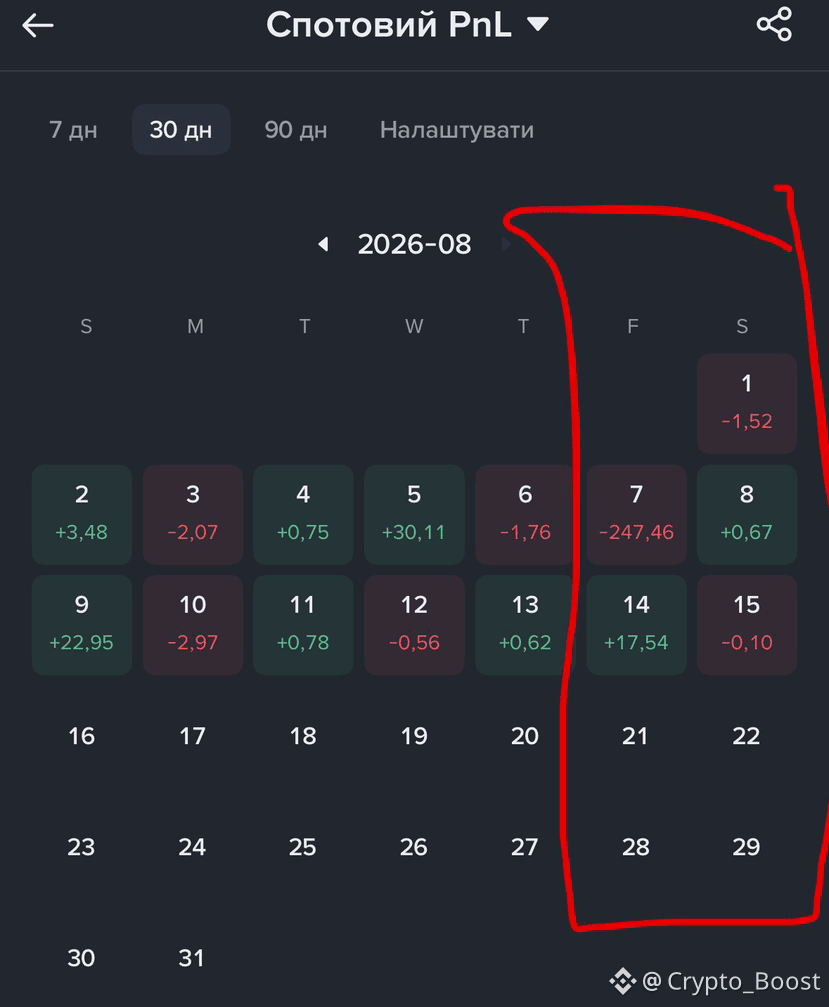The image size is (829, 1007).
Task: Select day 14 with +17,54
Action: click(x=636, y=625)
